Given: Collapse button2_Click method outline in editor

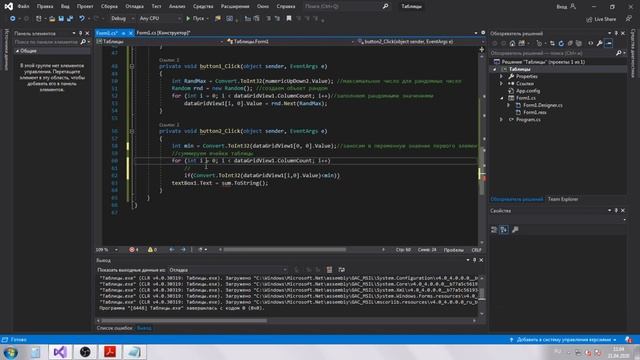Looking at the screenshot, I should click(x=132, y=131).
